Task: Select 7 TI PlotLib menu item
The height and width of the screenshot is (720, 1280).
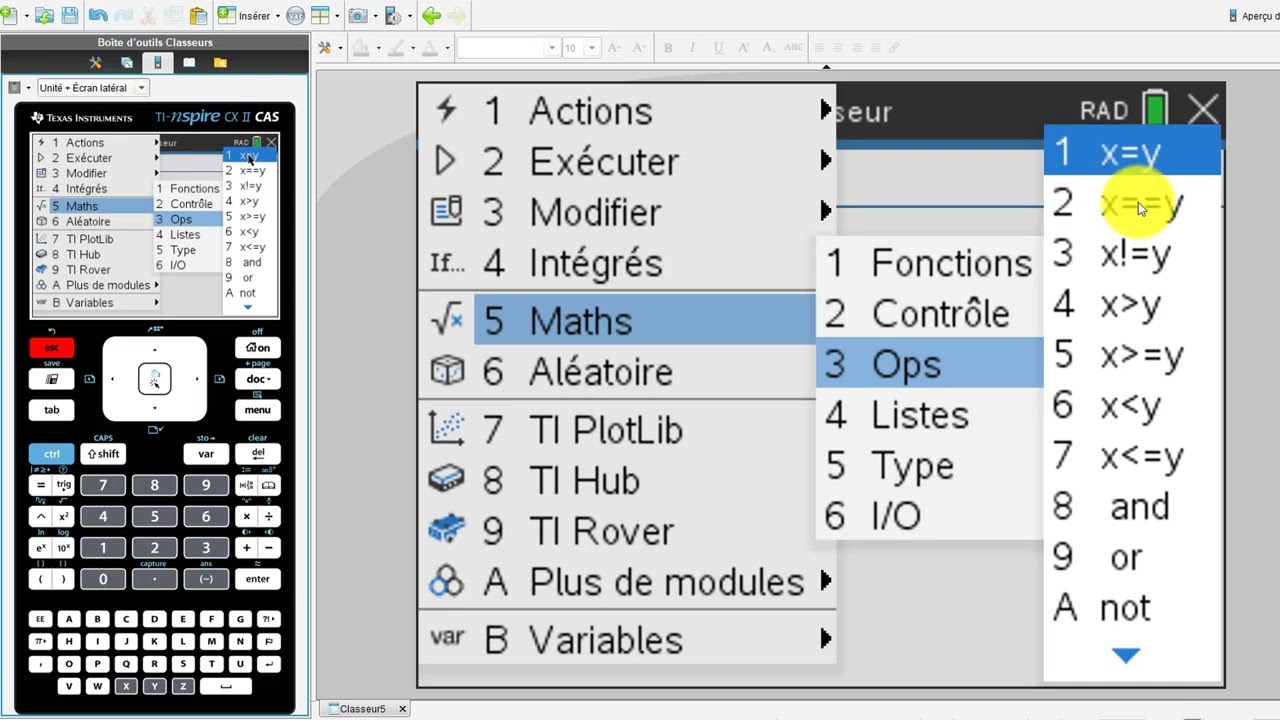Action: pyautogui.click(x=626, y=430)
